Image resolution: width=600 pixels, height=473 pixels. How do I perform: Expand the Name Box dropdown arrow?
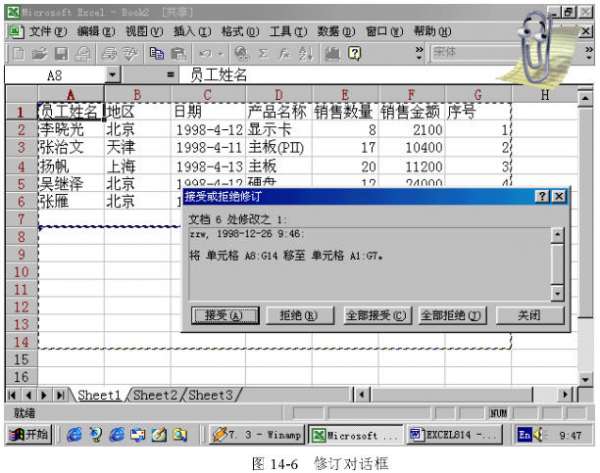[113, 75]
